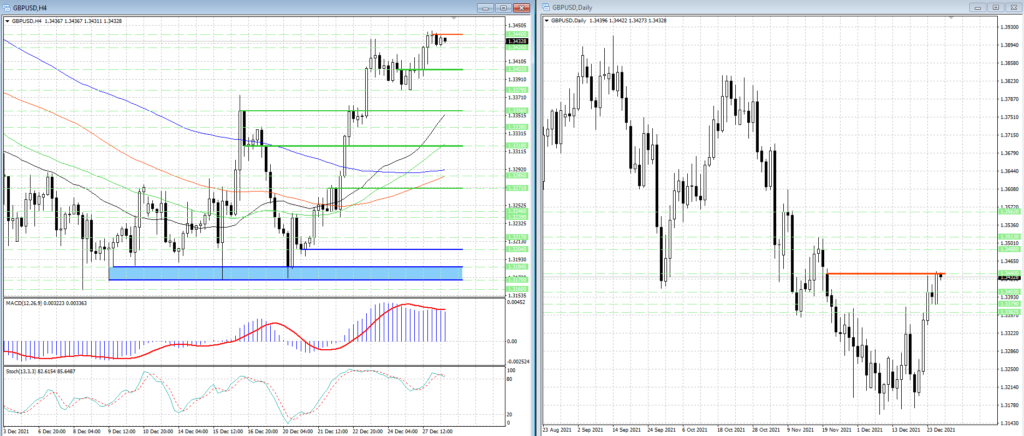Screen dimensions: 1024x436
Task: Click the black current price tag on H4 scale
Action: pos(518,42)
